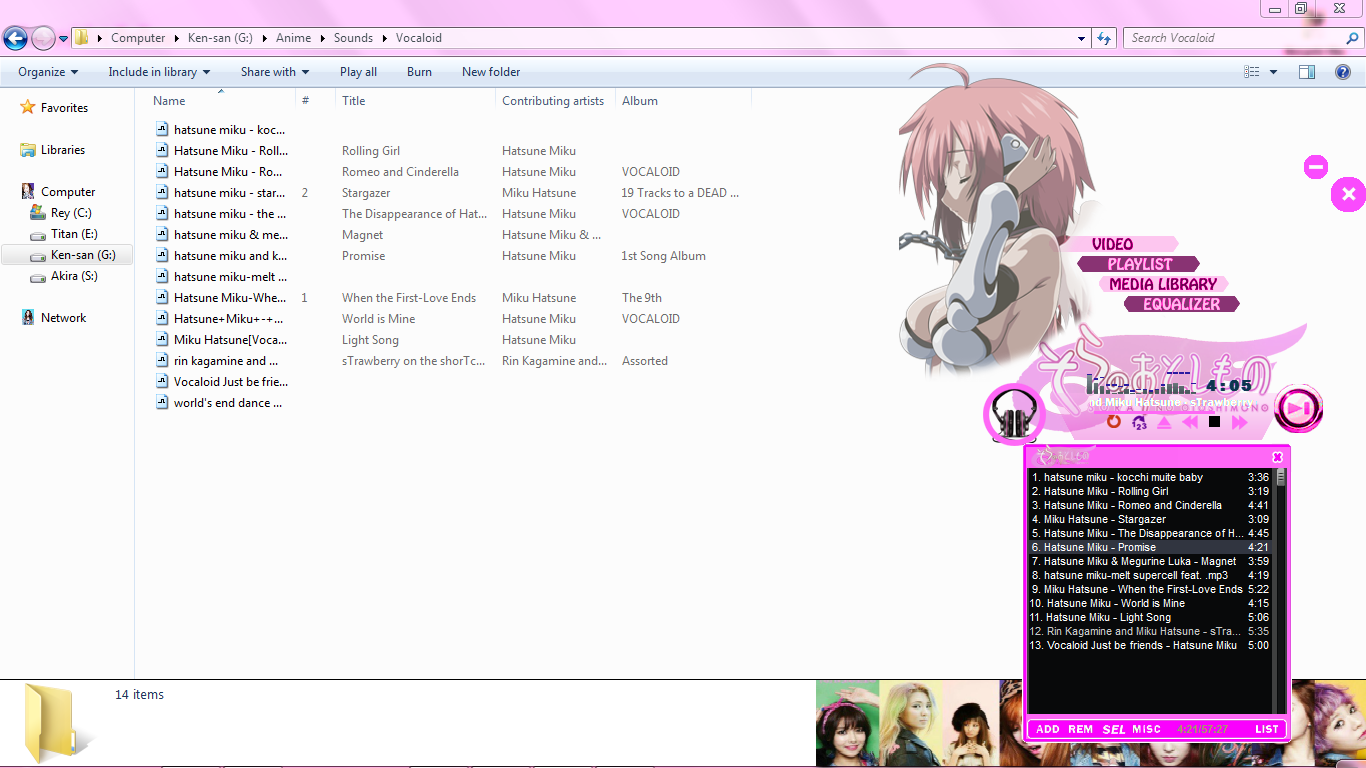Click the Explorer Back arrow button
Viewport: 1366px width, 768px height.
15,38
